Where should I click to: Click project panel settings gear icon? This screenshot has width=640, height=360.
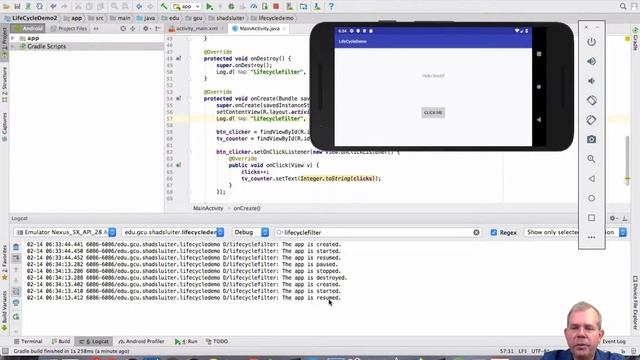pos(146,29)
